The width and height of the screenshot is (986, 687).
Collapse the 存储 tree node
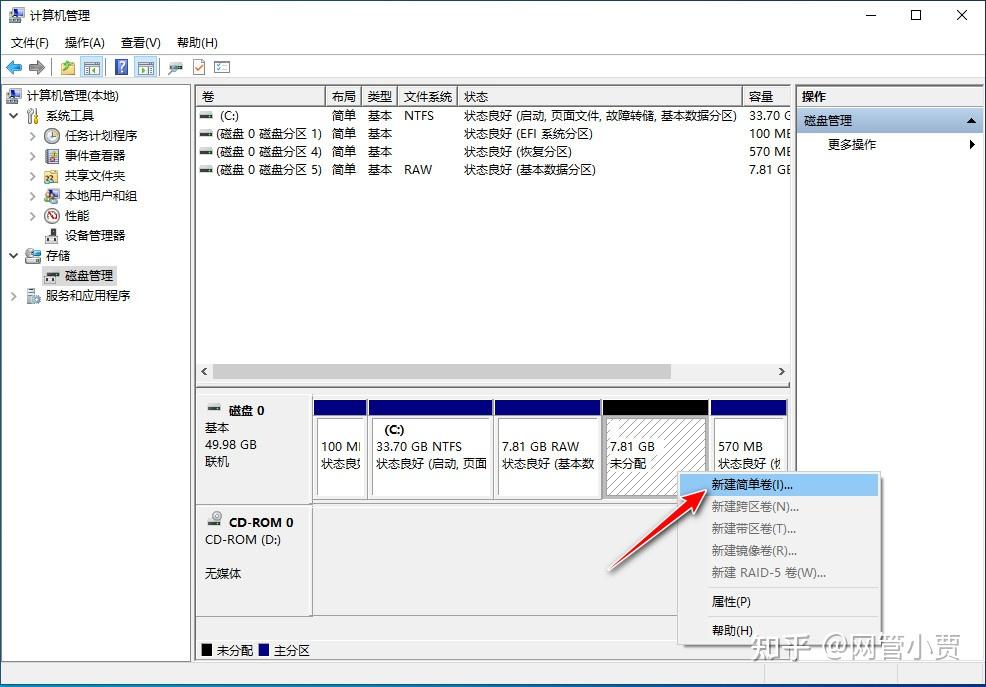click(14, 255)
